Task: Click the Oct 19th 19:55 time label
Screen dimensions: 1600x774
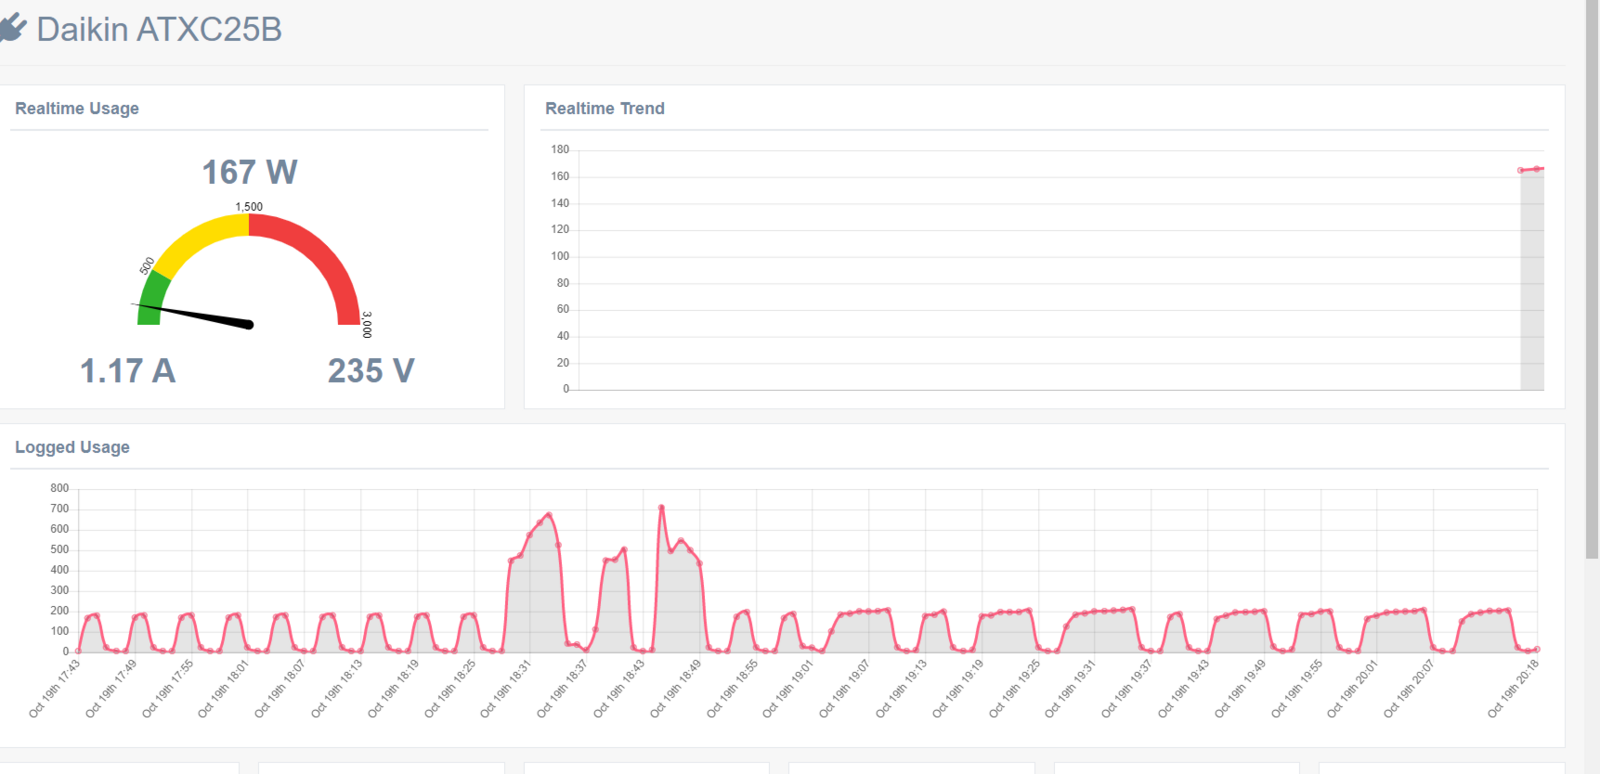Action: coord(1298,688)
